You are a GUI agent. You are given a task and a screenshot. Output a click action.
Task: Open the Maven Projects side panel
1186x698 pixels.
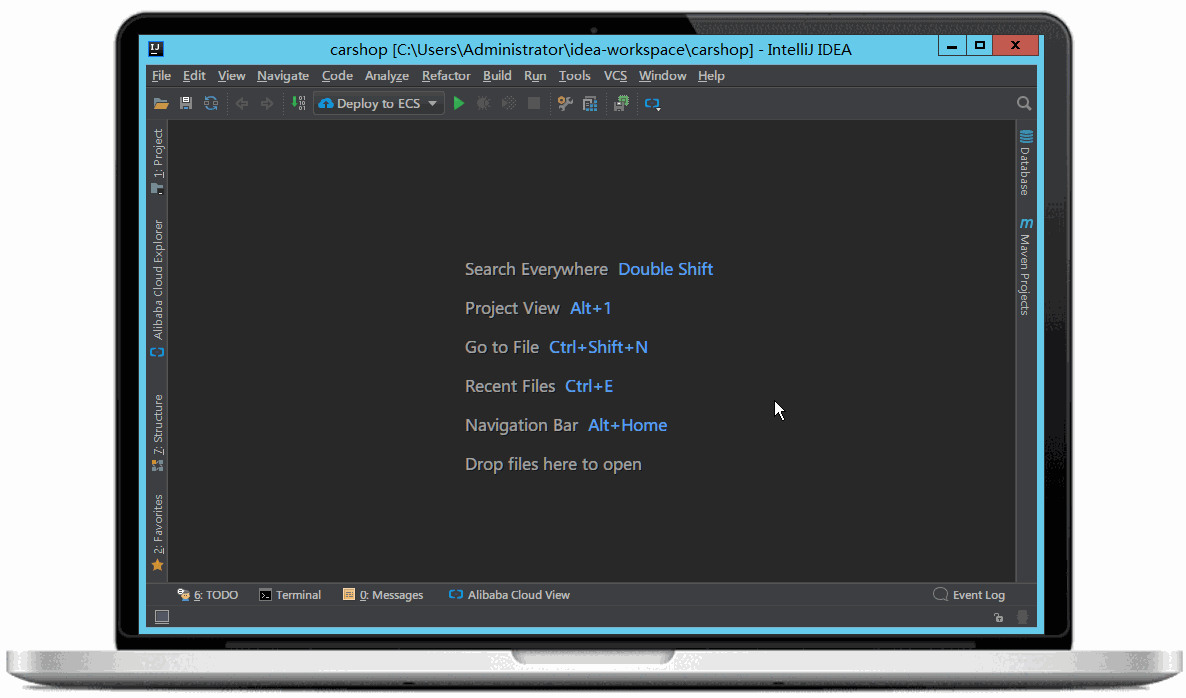coord(1026,266)
